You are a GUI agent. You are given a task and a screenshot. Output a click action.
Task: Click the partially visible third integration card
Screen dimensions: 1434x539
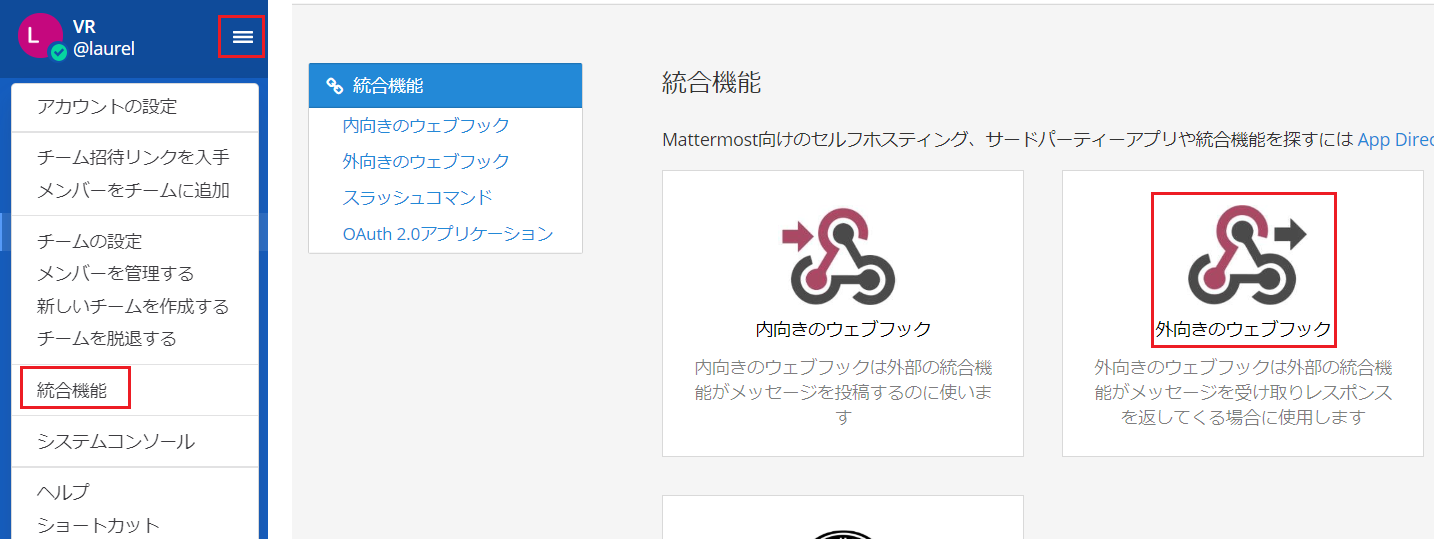pos(843,517)
